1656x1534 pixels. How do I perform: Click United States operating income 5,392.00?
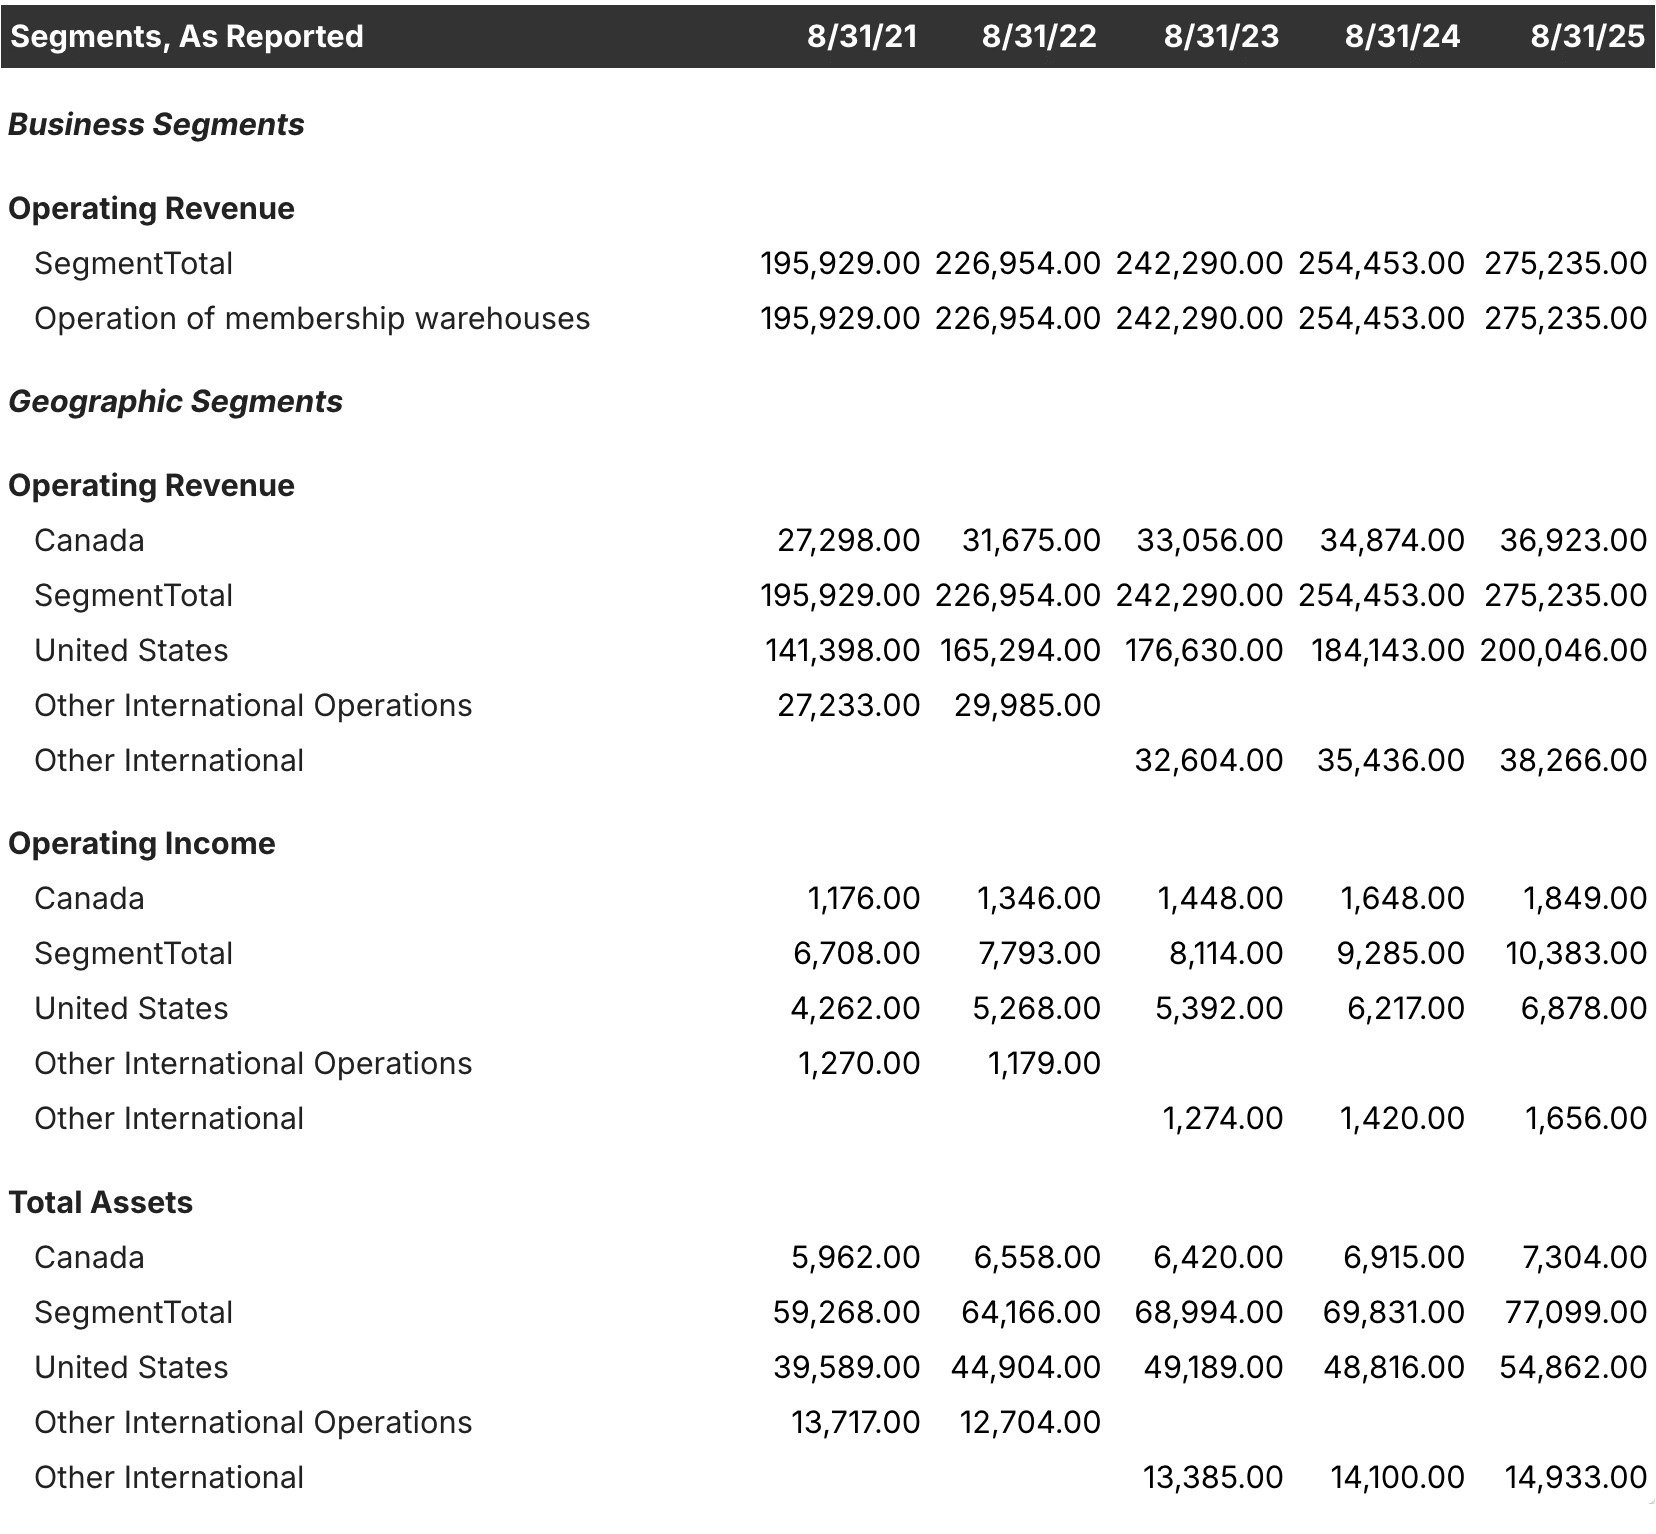point(1219,1009)
